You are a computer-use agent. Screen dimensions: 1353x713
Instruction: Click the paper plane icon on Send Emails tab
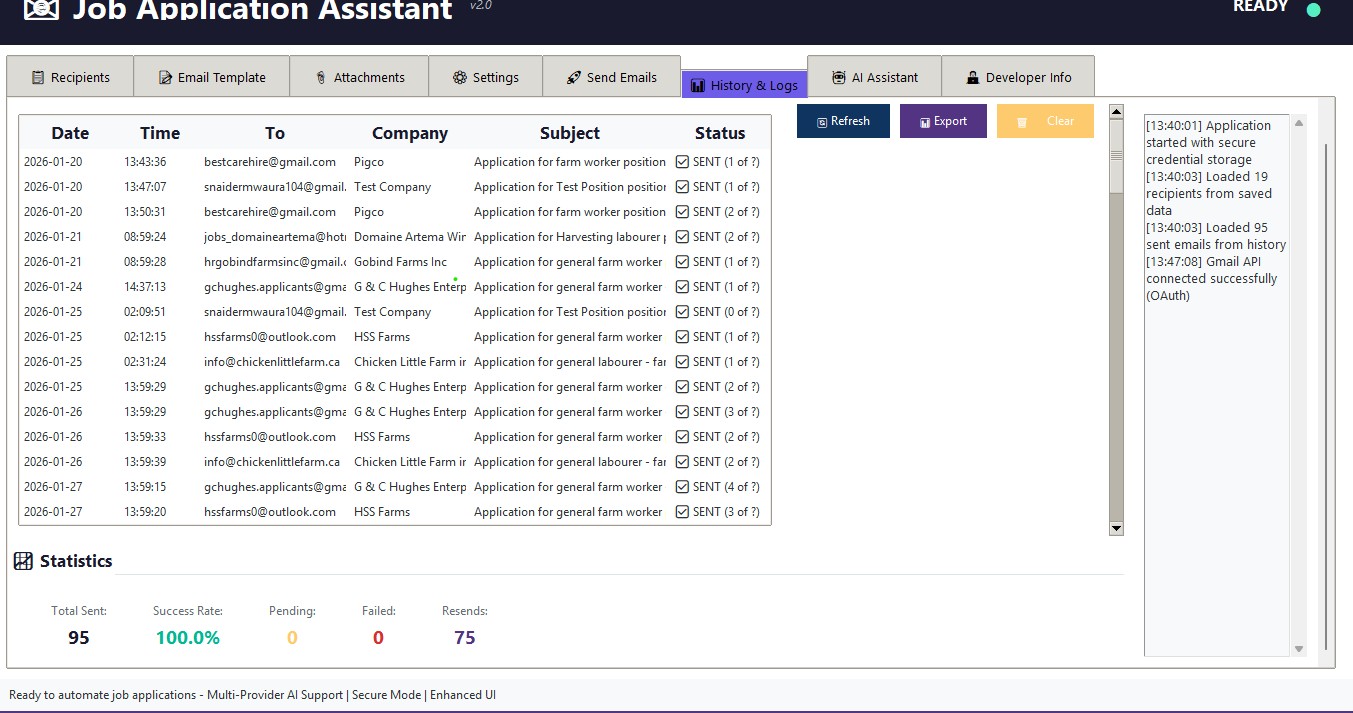click(574, 76)
